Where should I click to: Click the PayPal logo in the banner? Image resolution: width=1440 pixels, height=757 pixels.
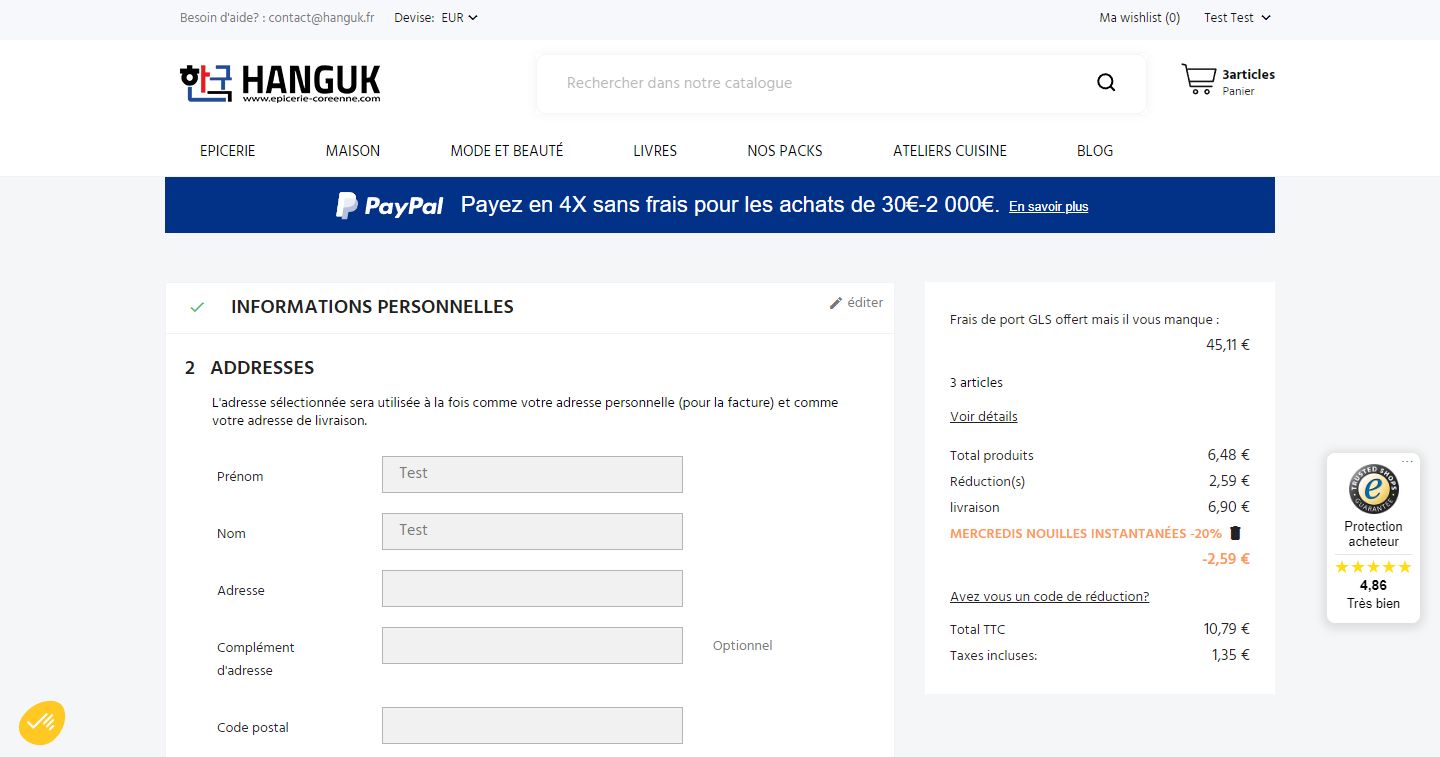(x=390, y=206)
